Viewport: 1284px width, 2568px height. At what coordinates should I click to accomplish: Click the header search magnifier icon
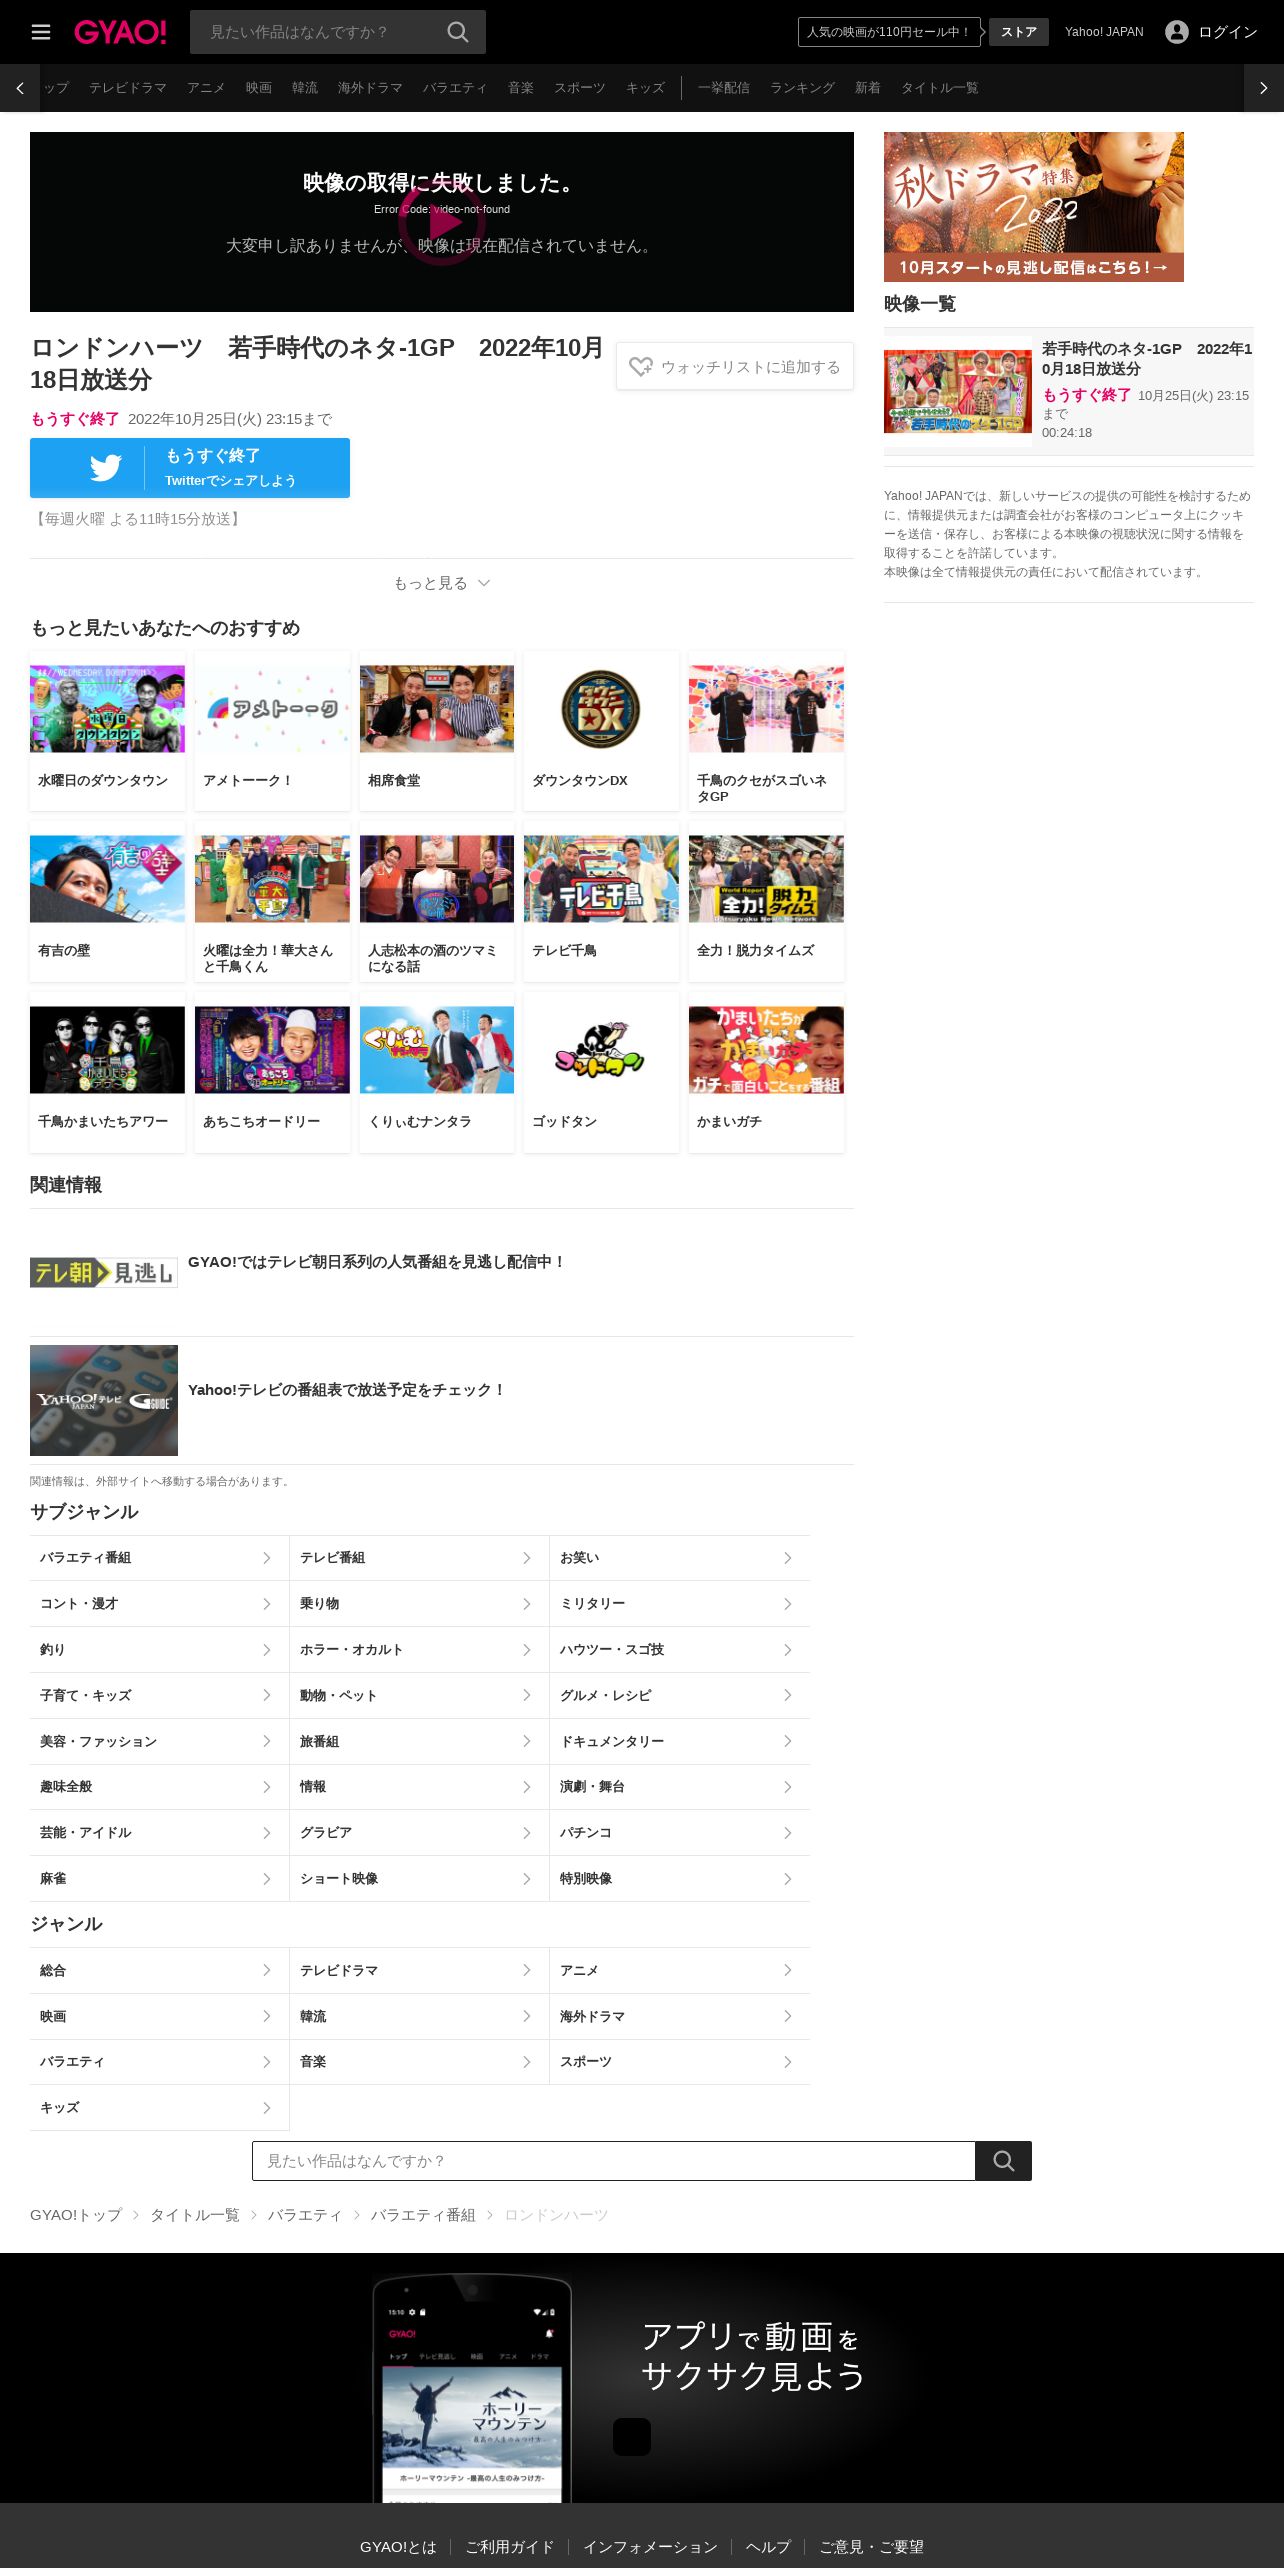coord(458,32)
